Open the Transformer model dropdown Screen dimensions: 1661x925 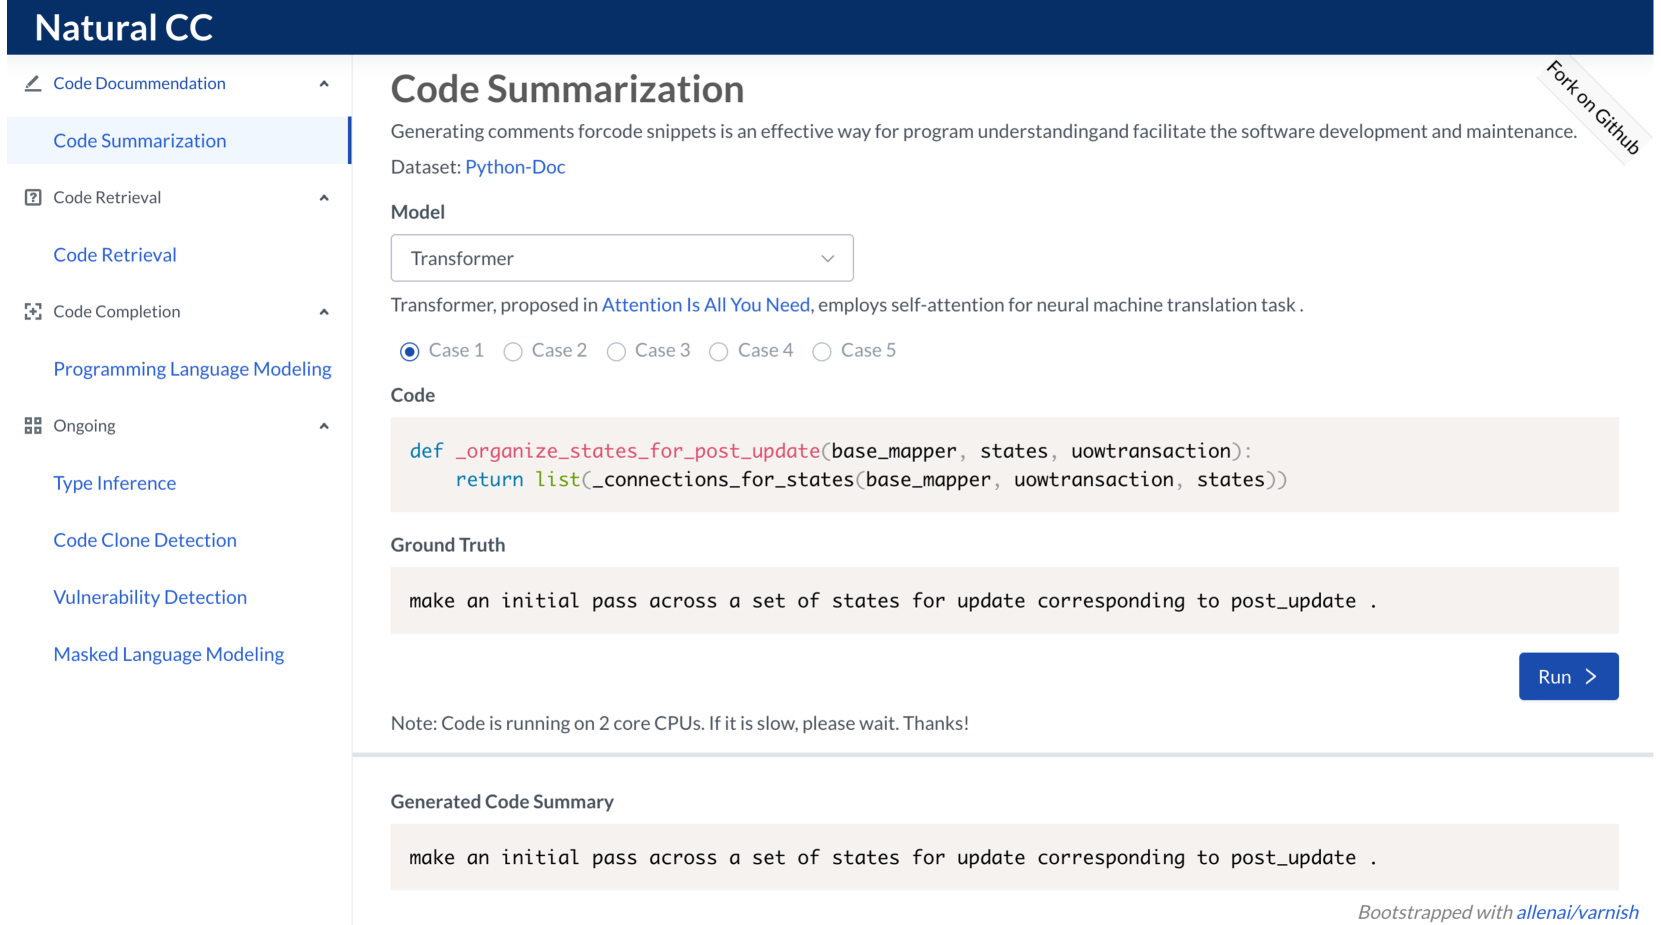(x=621, y=258)
